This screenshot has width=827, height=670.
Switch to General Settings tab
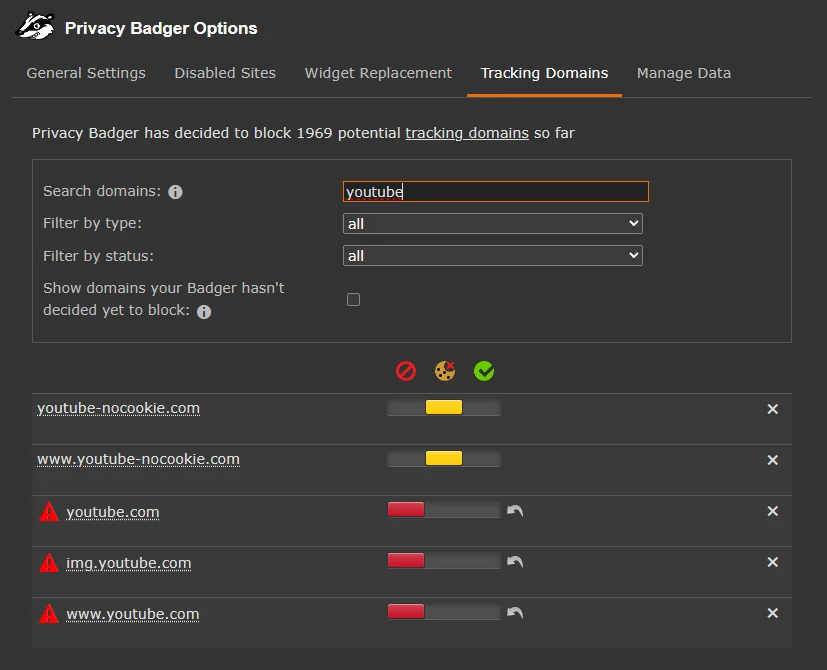(x=86, y=73)
